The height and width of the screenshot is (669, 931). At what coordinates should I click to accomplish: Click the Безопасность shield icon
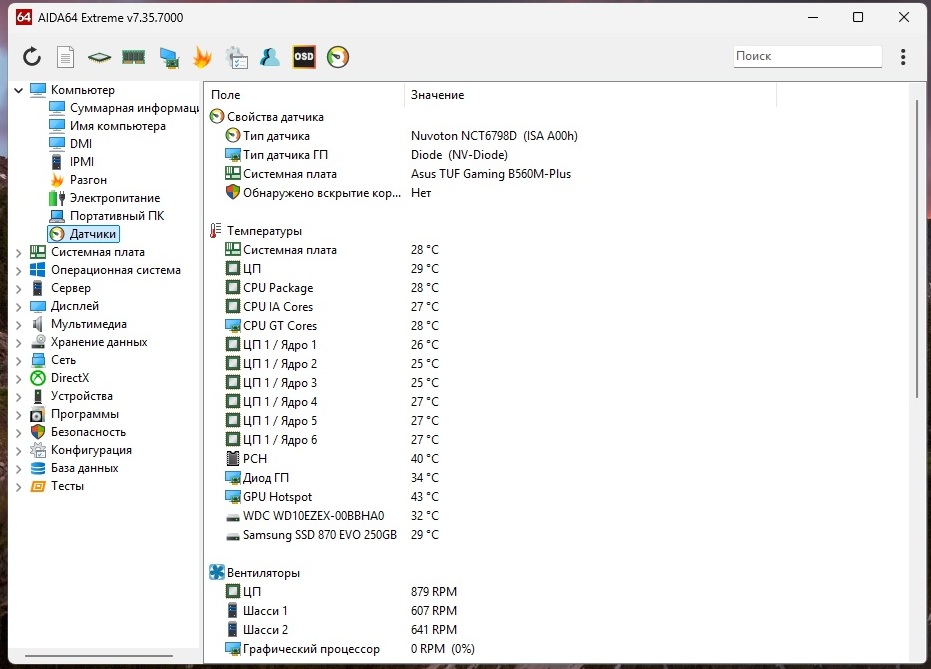38,432
